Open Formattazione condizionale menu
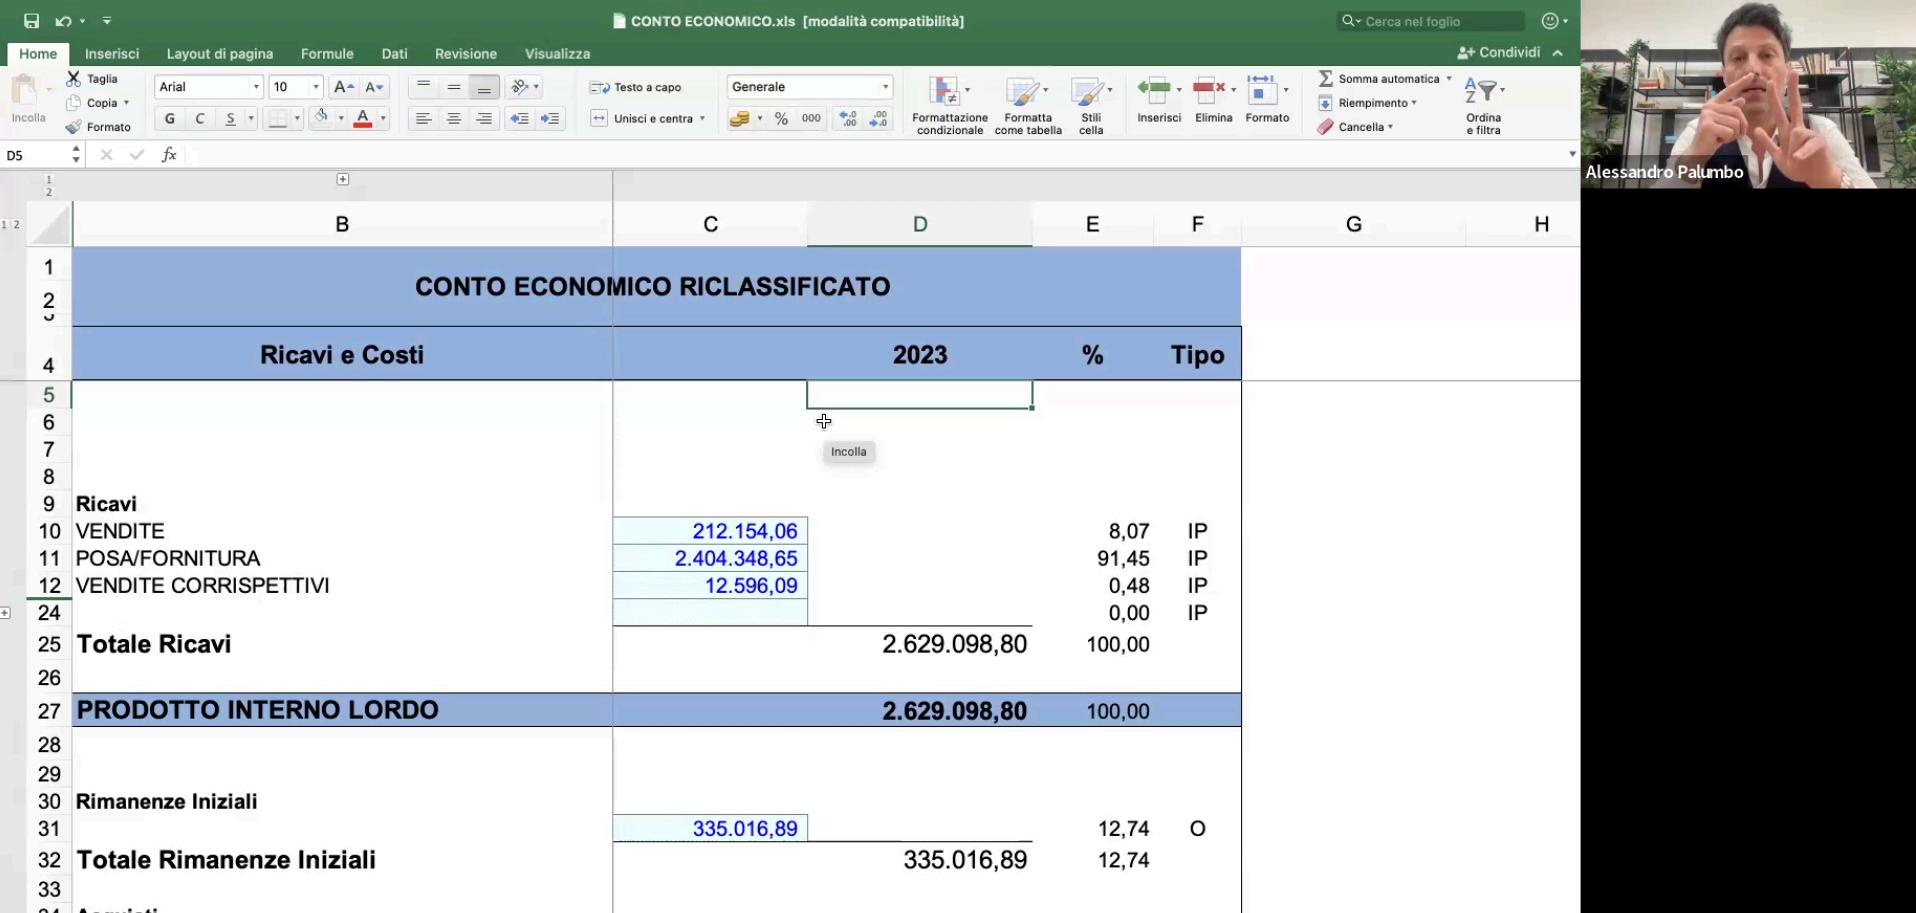The height and width of the screenshot is (913, 1916). pos(949,105)
